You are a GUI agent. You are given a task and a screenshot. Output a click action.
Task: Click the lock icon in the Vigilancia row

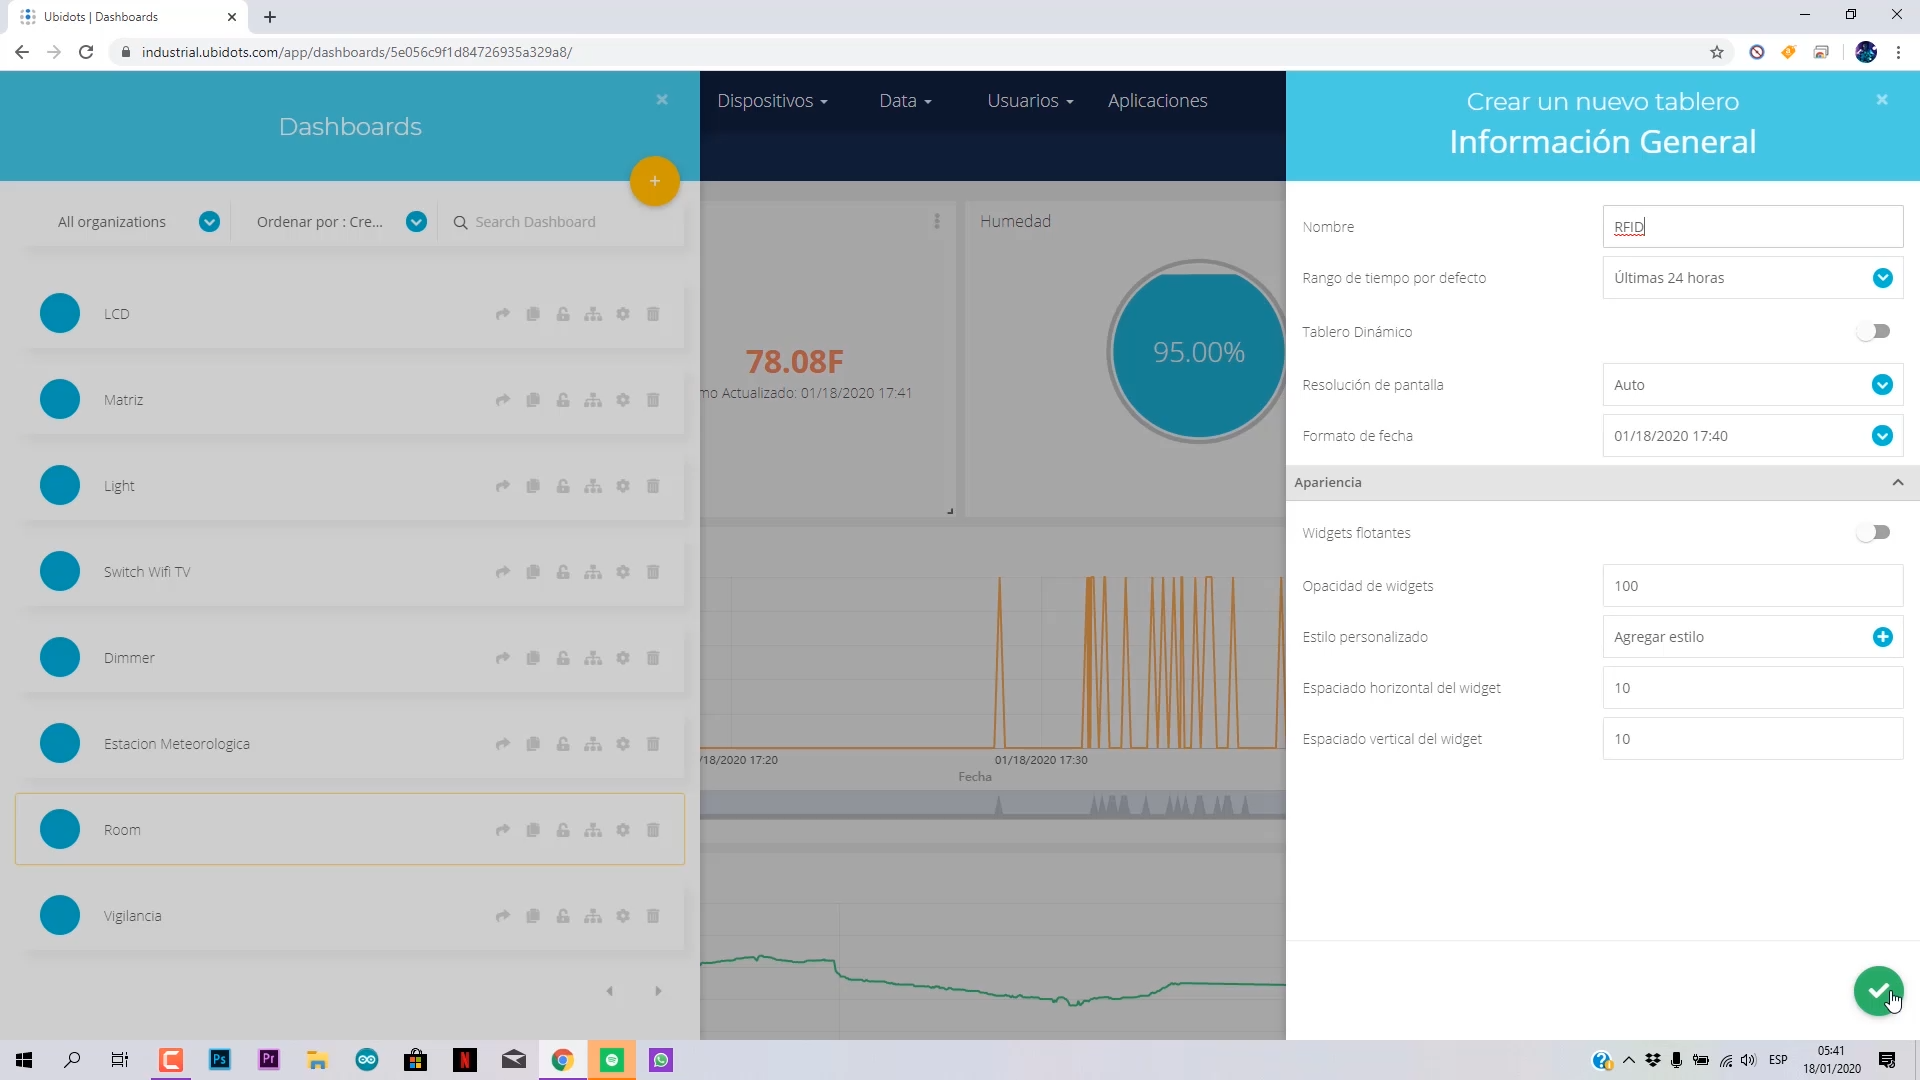563,916
